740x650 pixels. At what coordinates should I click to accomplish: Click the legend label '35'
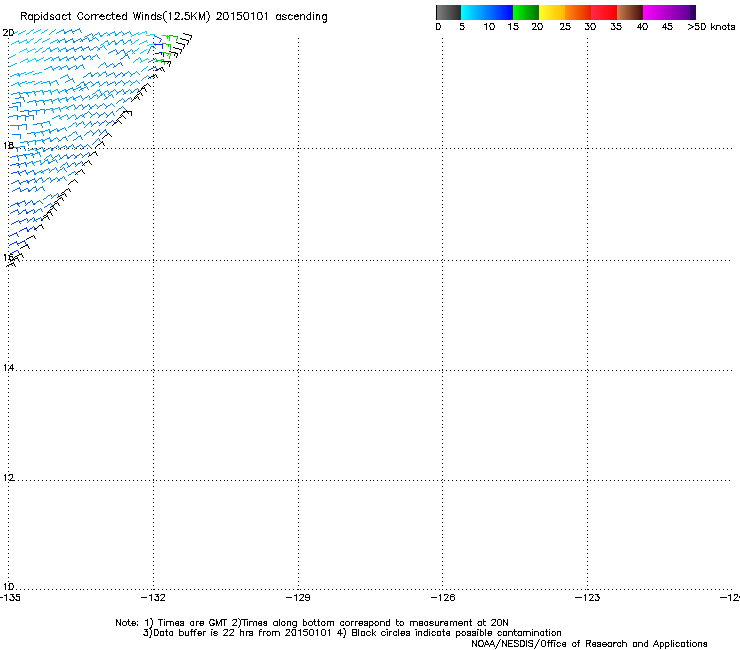616,27
